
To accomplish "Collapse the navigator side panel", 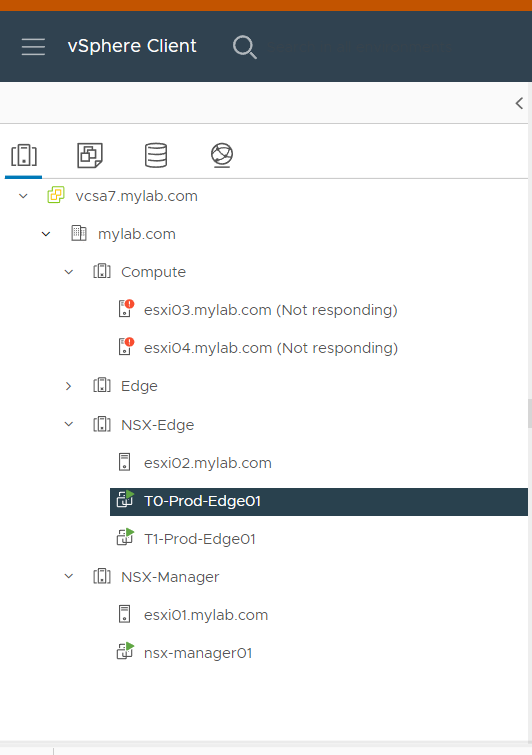I will tap(519, 103).
